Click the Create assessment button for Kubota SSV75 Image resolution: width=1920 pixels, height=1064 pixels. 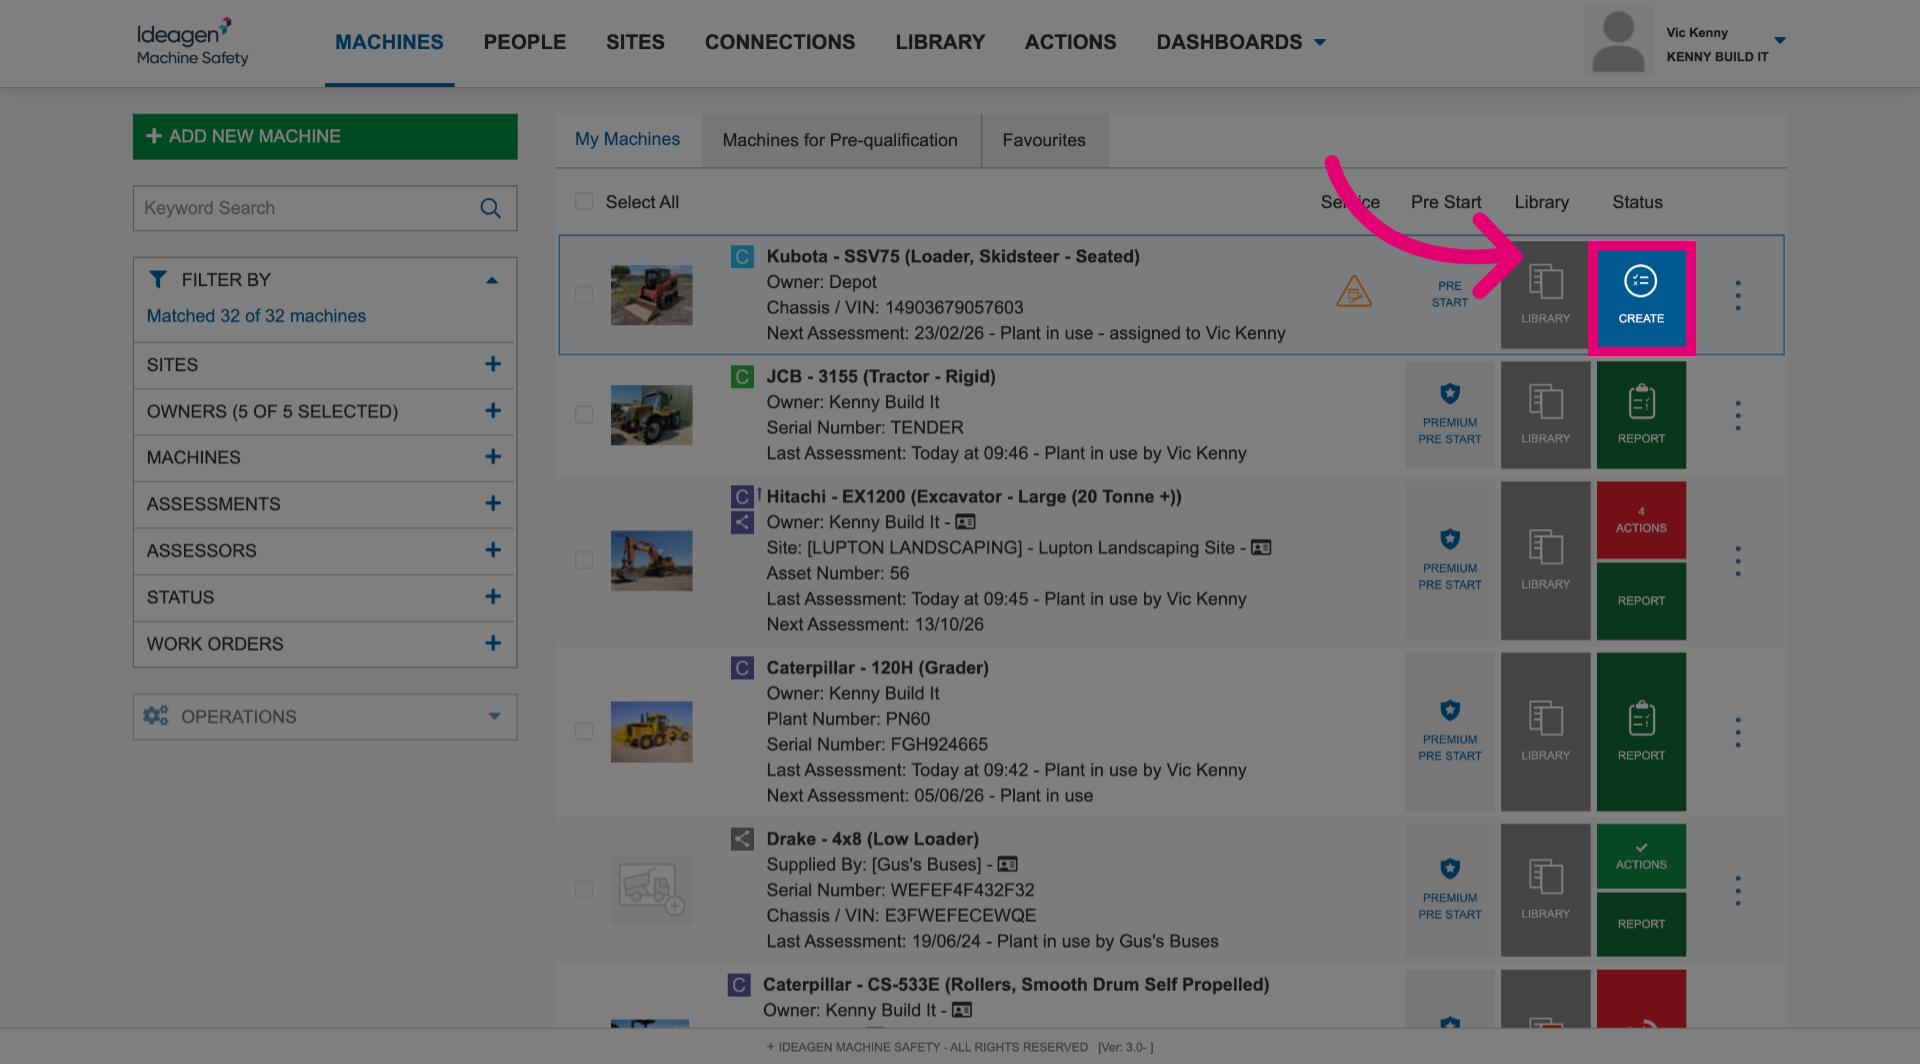click(x=1641, y=297)
